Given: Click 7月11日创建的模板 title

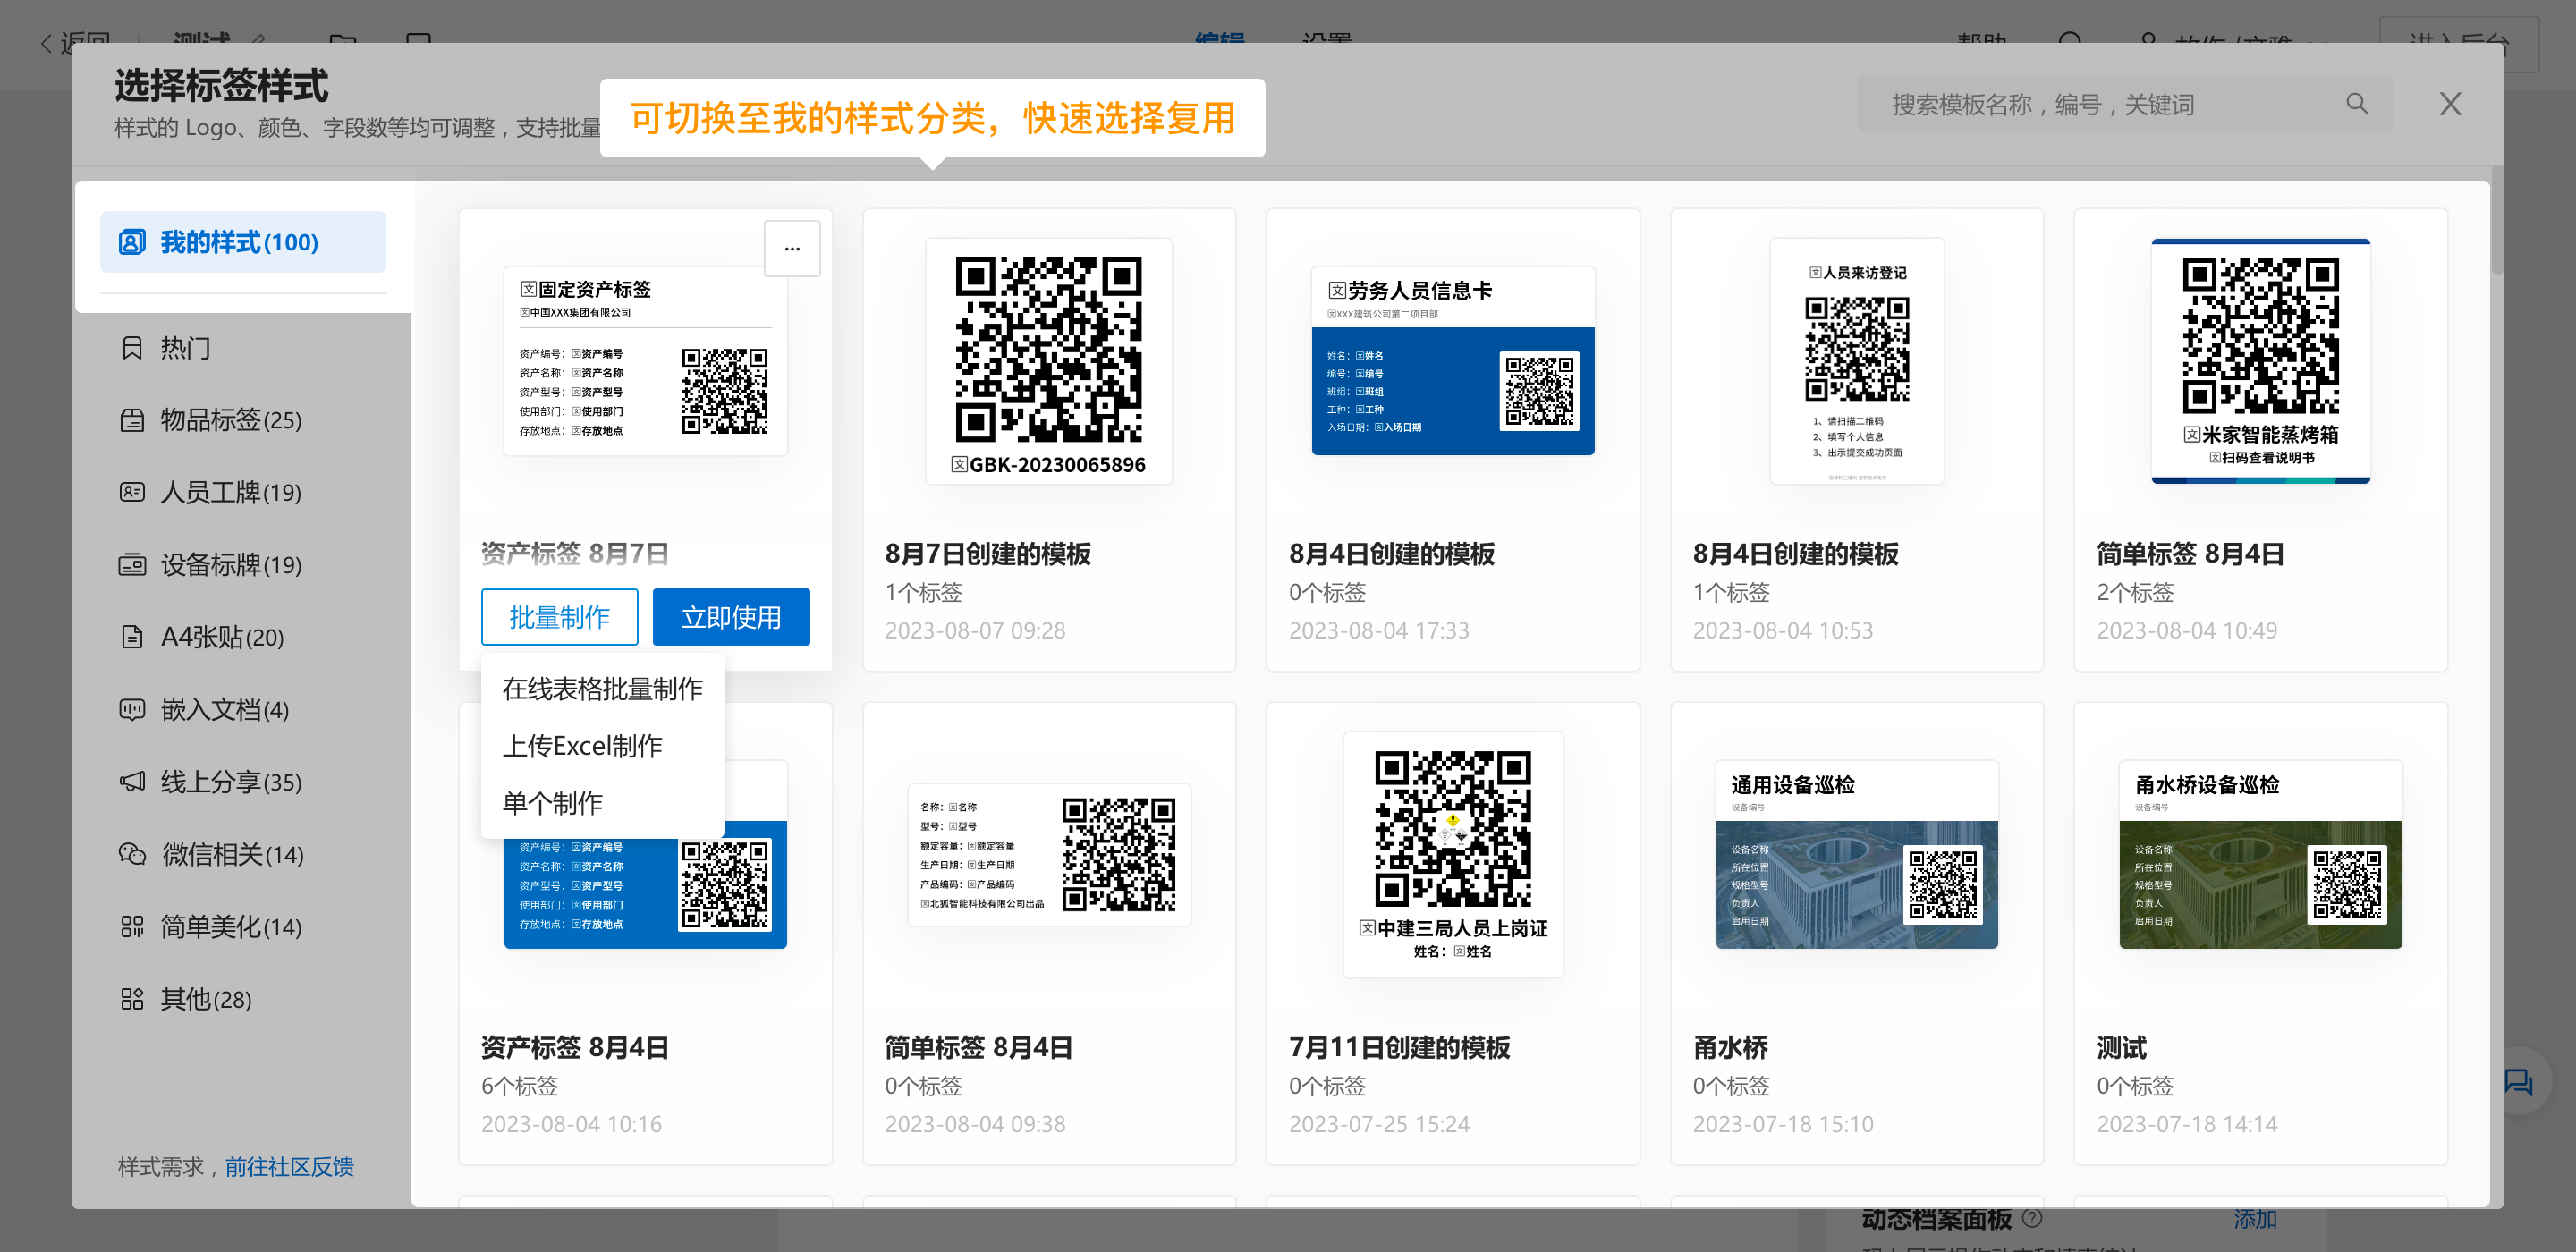Looking at the screenshot, I should click(x=1400, y=1048).
